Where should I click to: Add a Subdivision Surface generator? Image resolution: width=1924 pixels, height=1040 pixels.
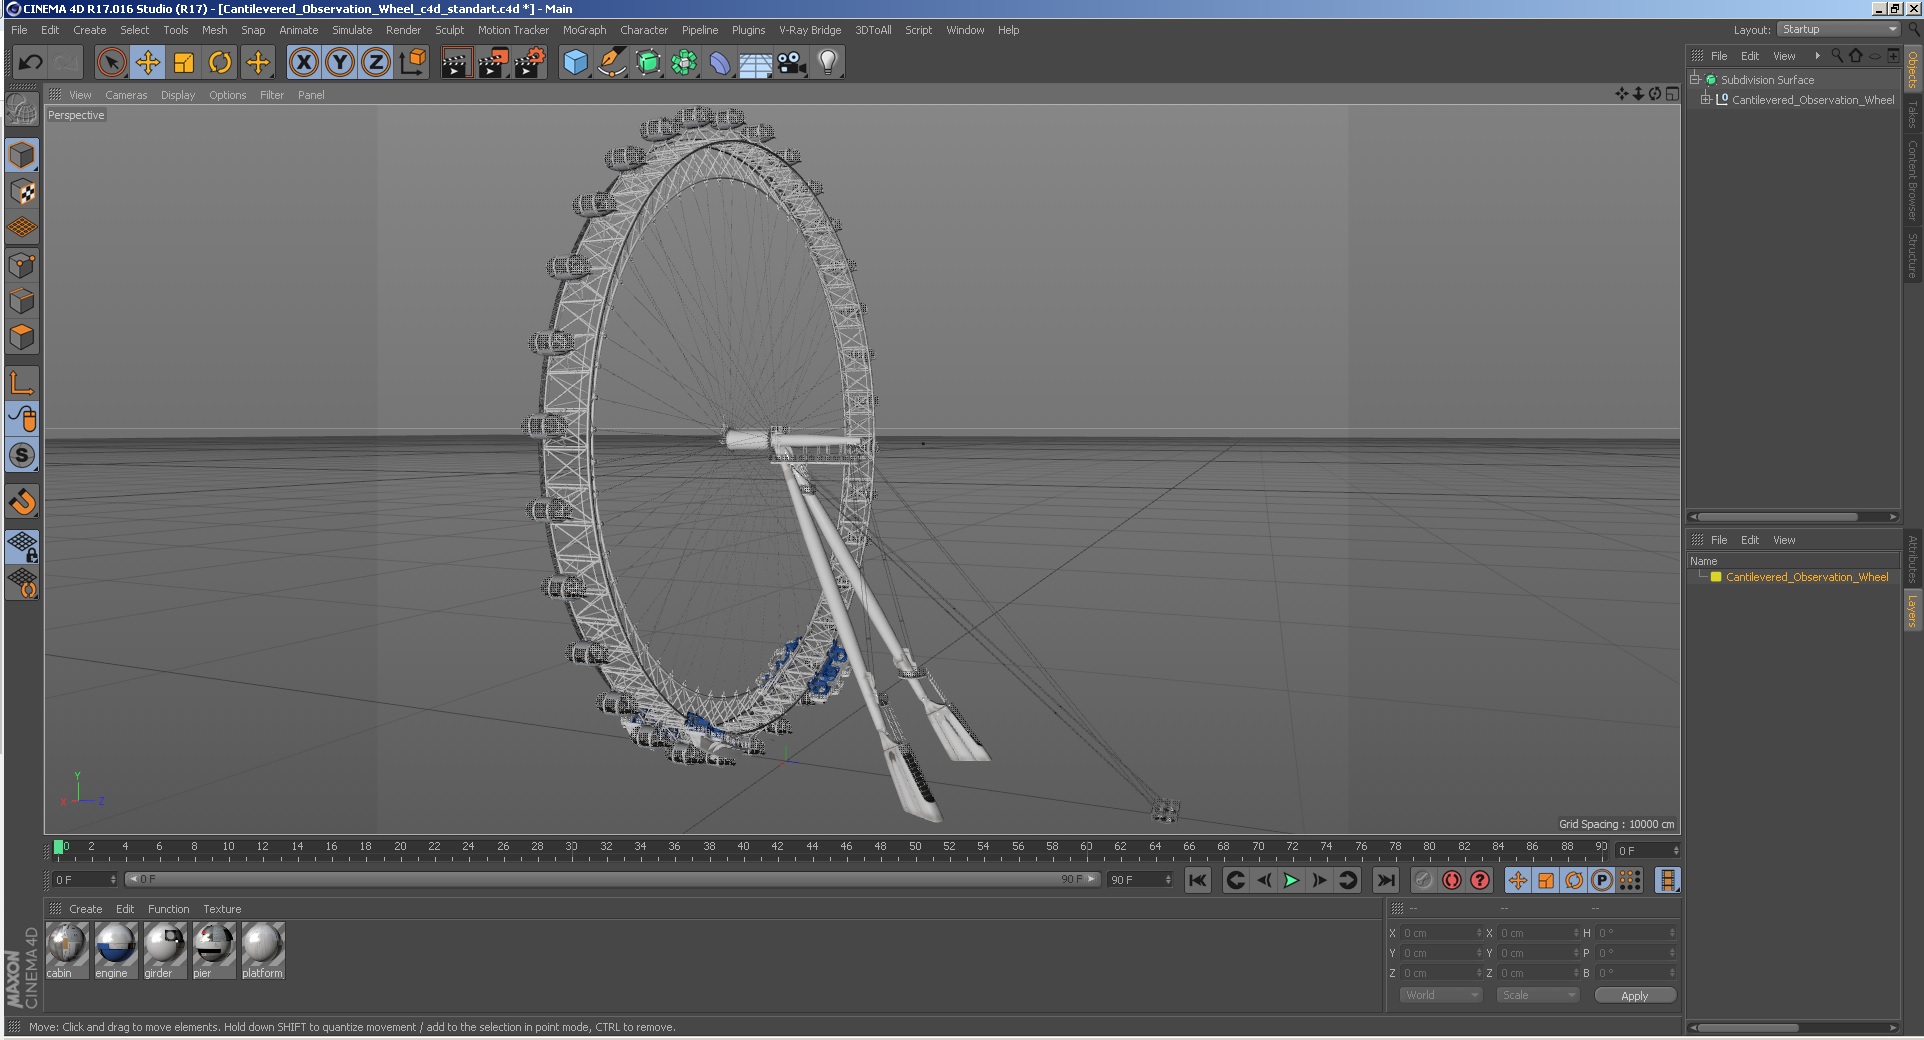coord(648,63)
